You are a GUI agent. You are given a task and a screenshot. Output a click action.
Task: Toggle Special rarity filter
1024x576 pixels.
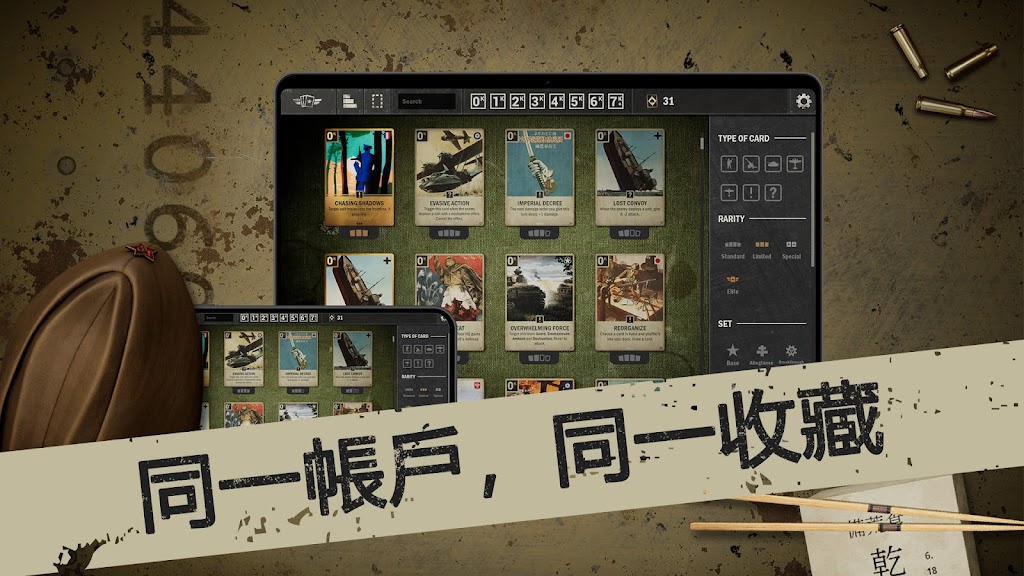click(791, 249)
